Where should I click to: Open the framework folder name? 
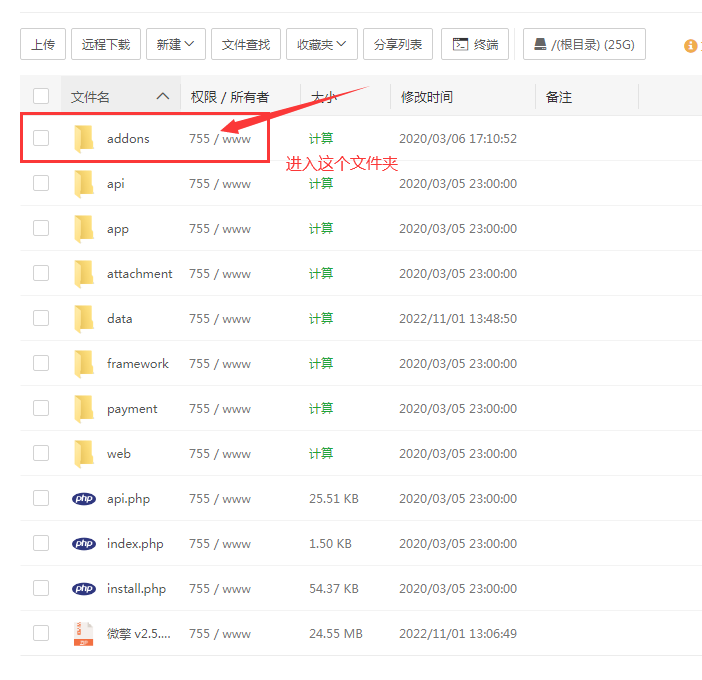[x=137, y=364]
